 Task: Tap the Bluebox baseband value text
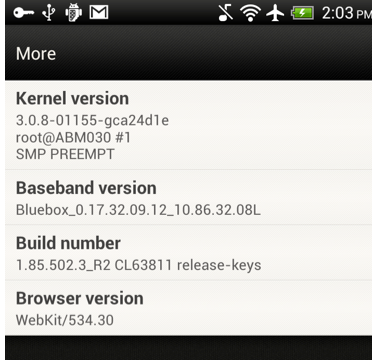[x=138, y=210]
